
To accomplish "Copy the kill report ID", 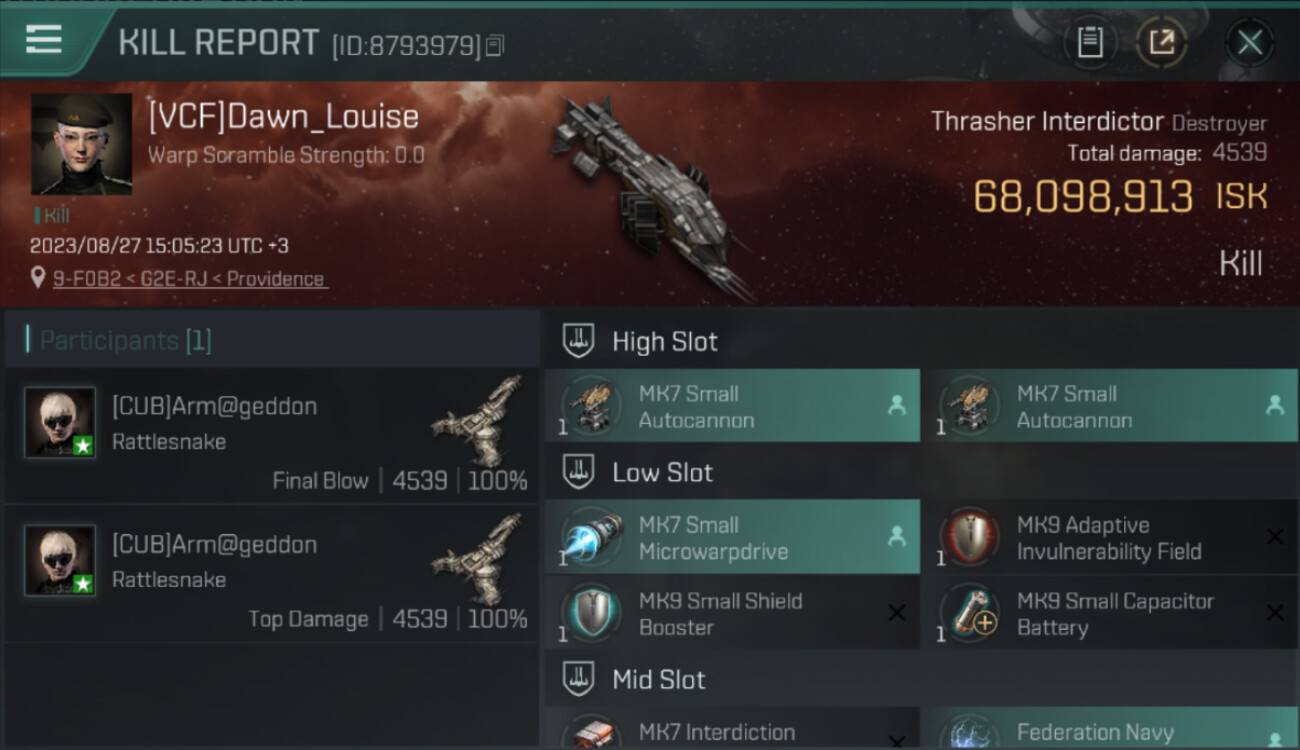I will click(x=497, y=45).
